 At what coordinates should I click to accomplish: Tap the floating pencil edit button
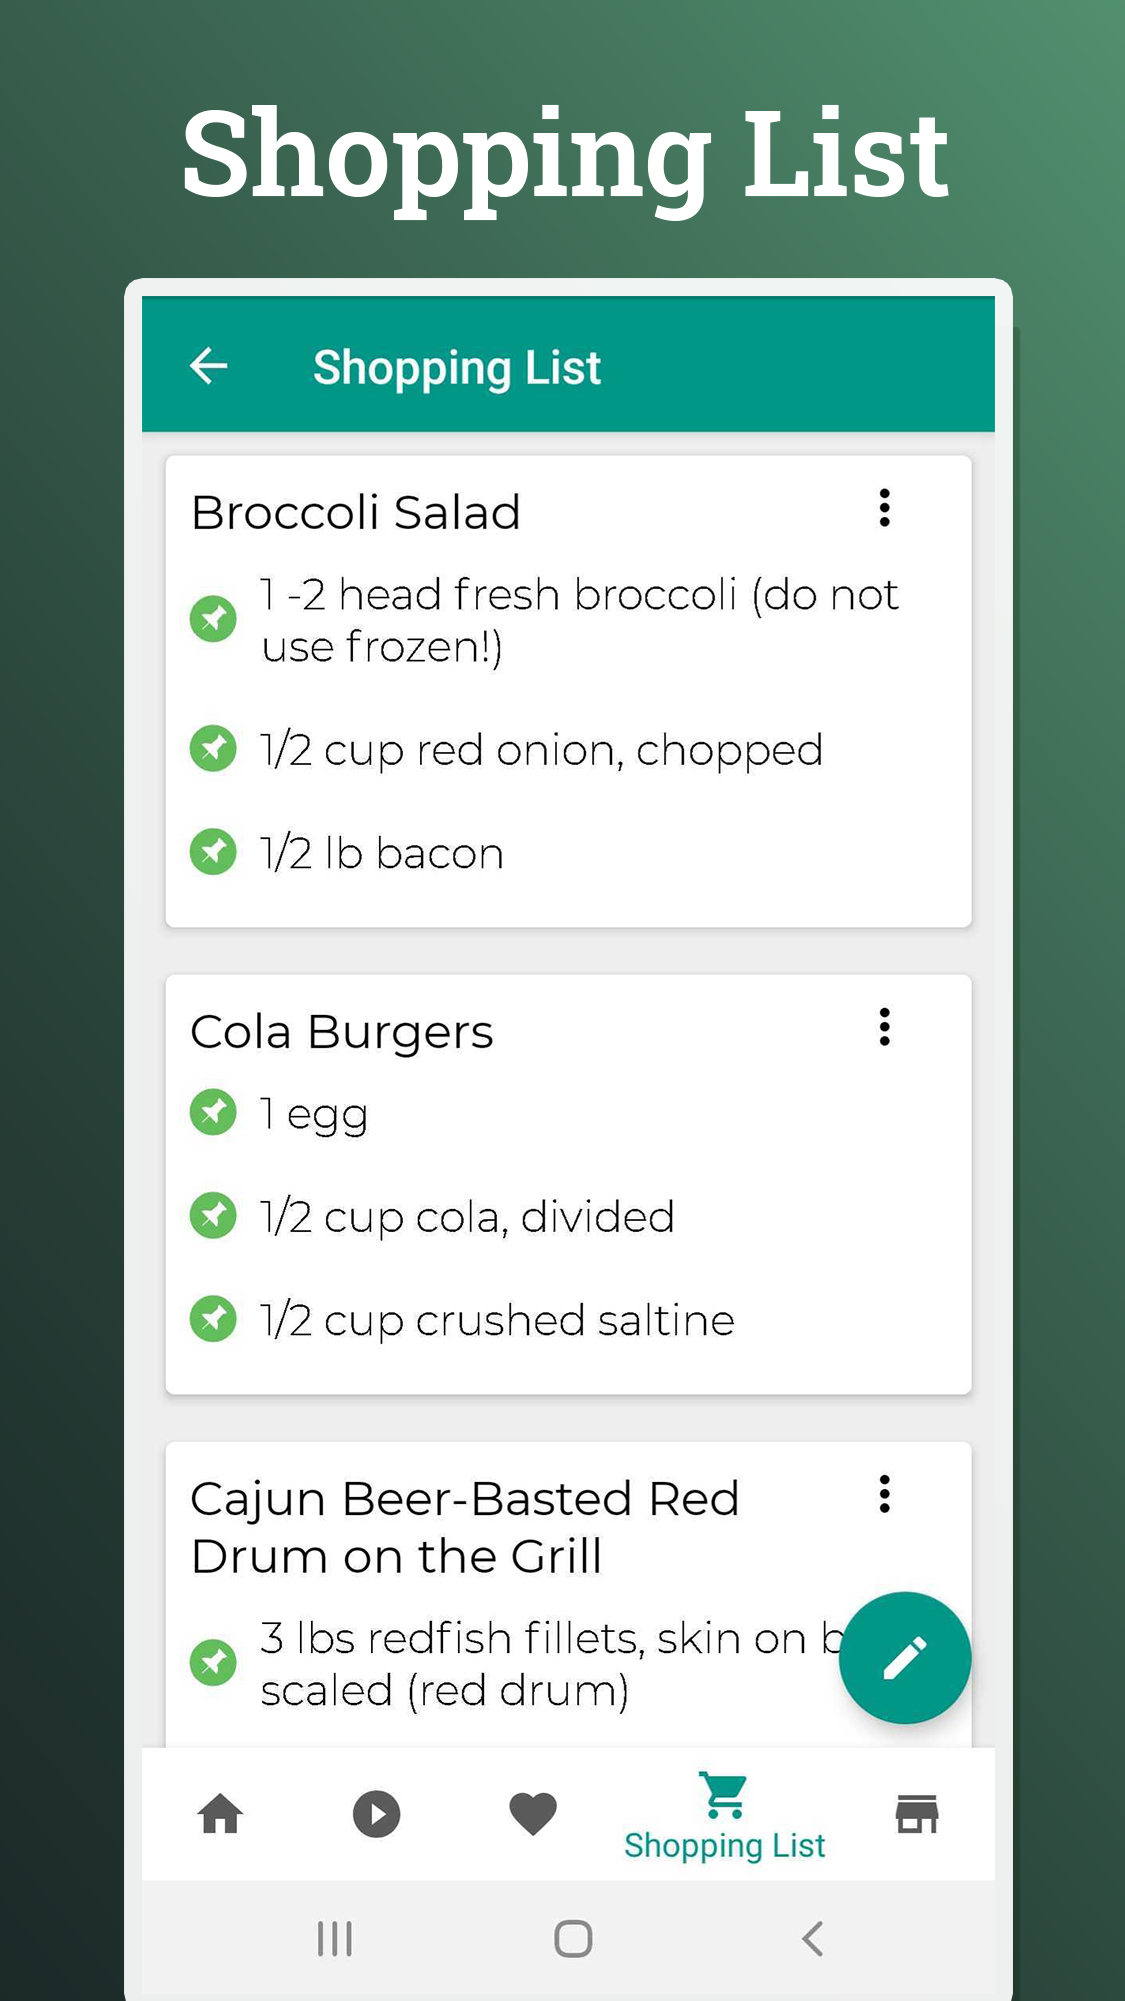(905, 1658)
